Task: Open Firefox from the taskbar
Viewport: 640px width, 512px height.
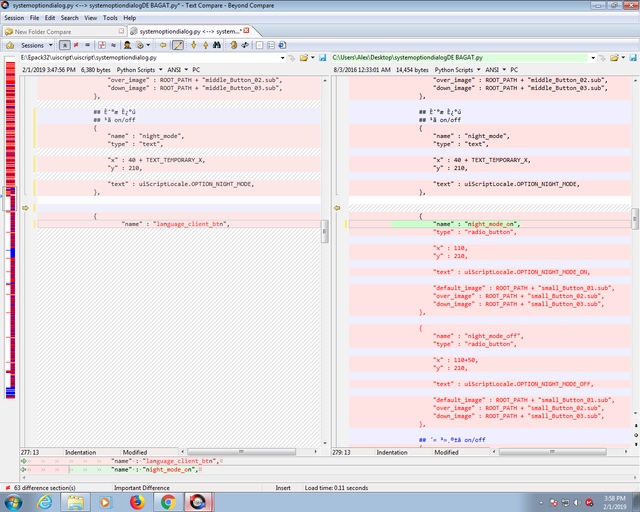Action: coord(137,502)
